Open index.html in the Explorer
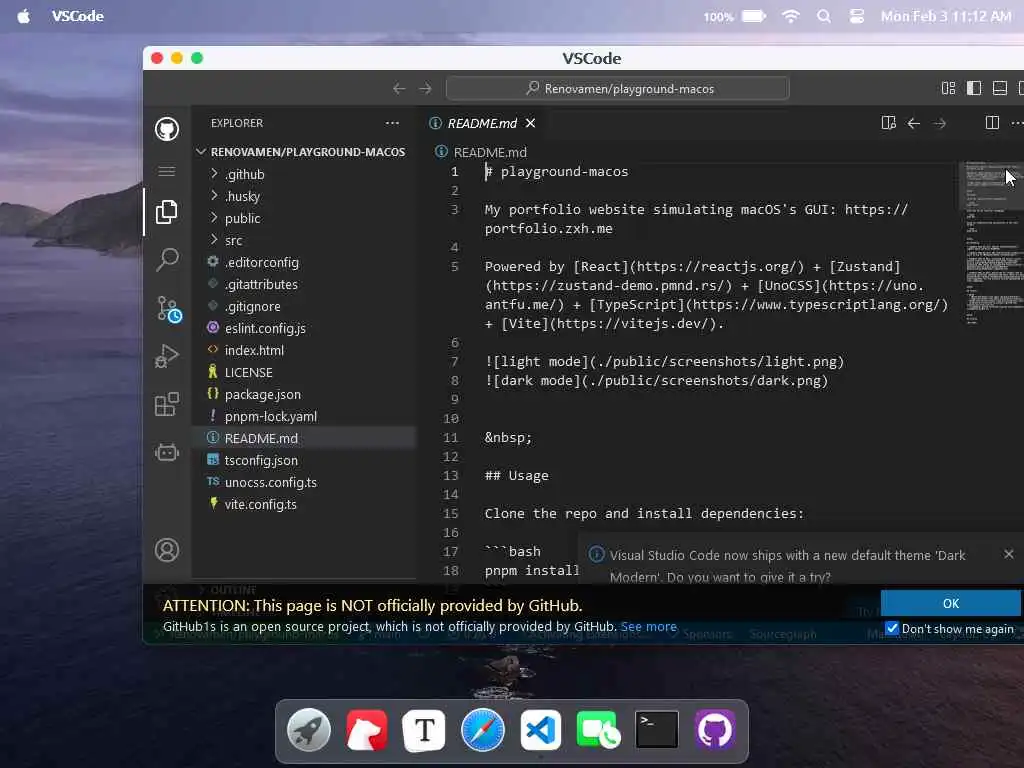The height and width of the screenshot is (768, 1024). point(304,350)
